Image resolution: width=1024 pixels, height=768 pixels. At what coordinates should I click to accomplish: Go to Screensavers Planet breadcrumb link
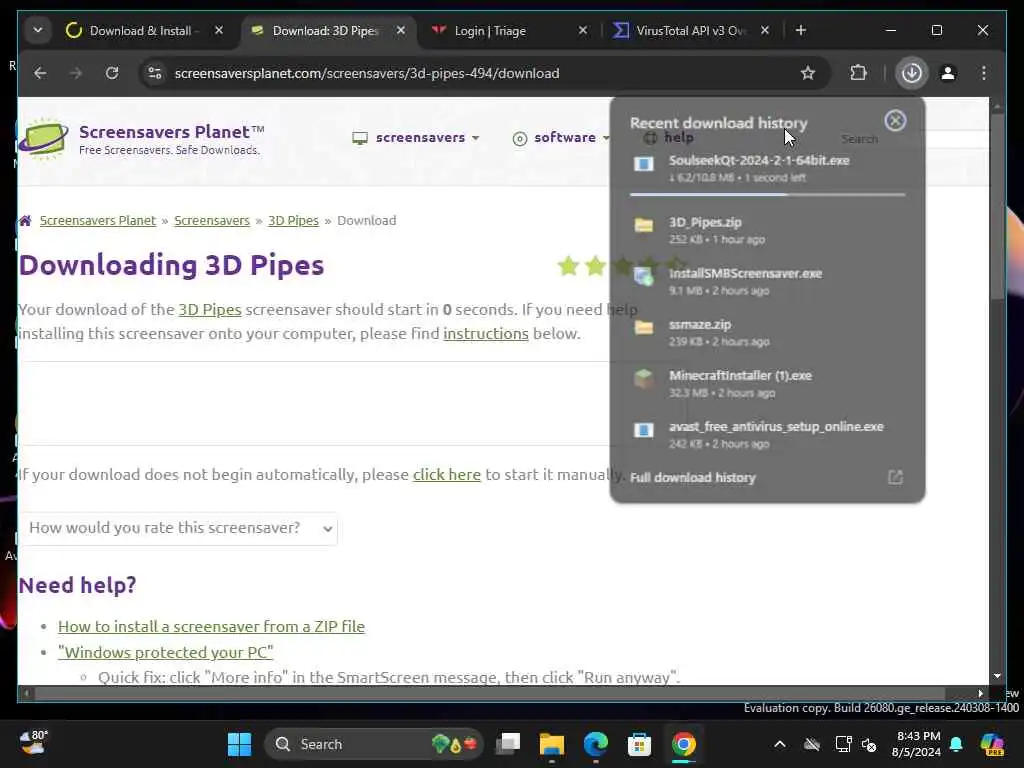coord(98,221)
